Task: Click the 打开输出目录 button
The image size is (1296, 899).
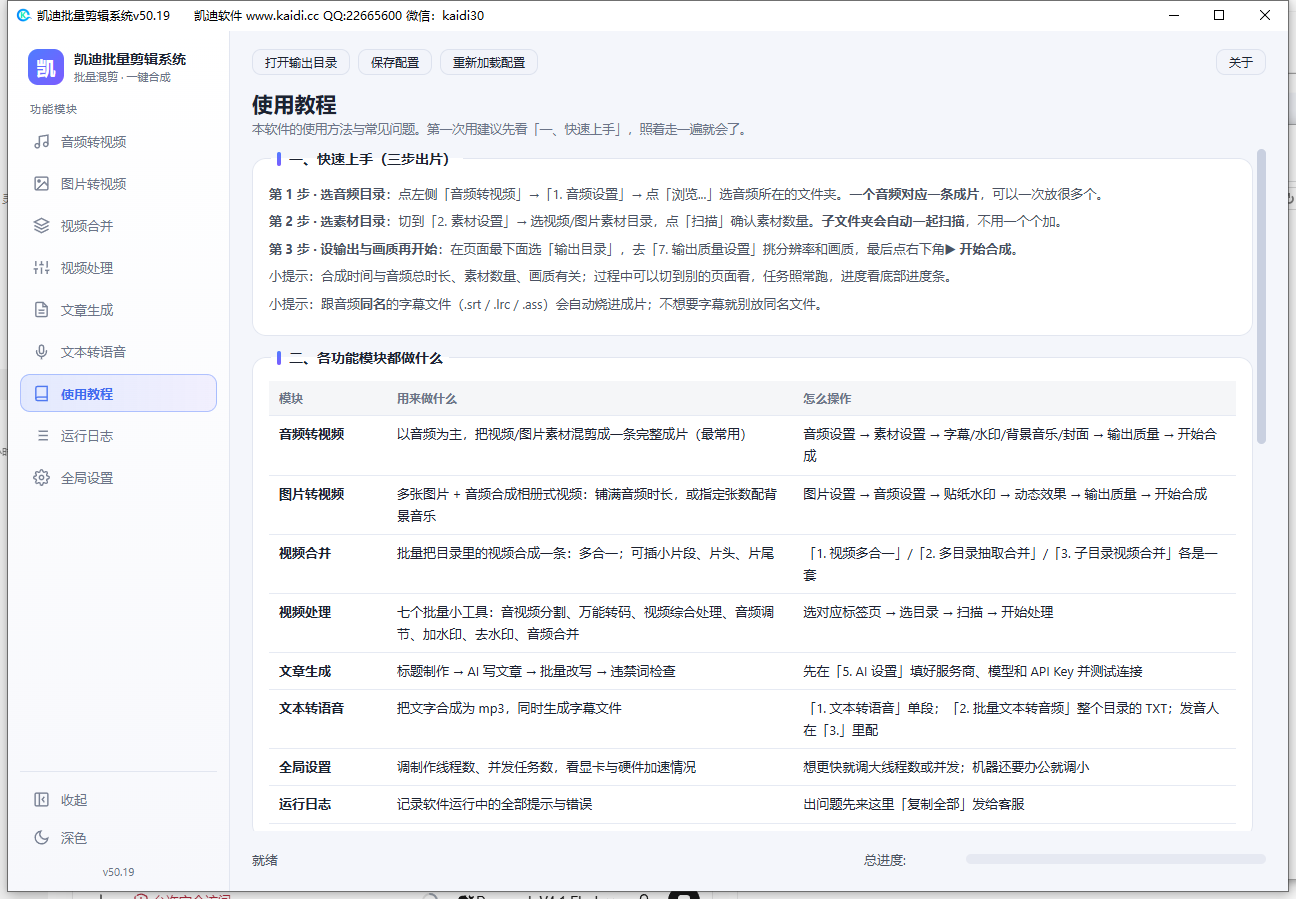Action: [x=301, y=62]
